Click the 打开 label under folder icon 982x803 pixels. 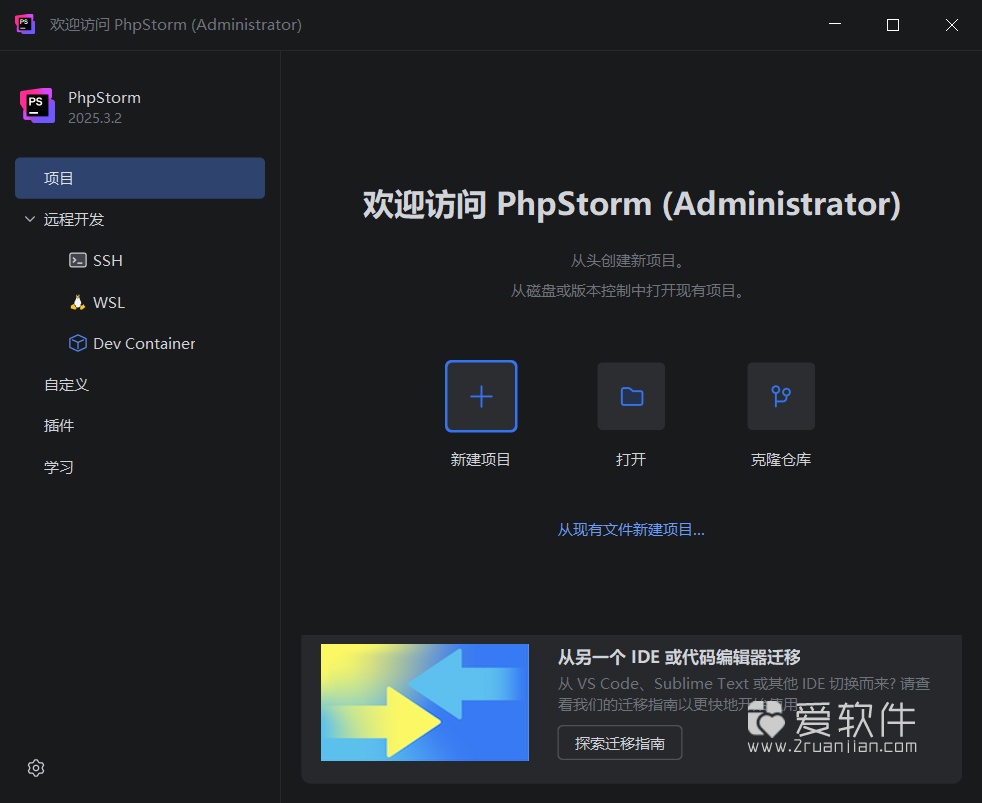click(x=630, y=459)
